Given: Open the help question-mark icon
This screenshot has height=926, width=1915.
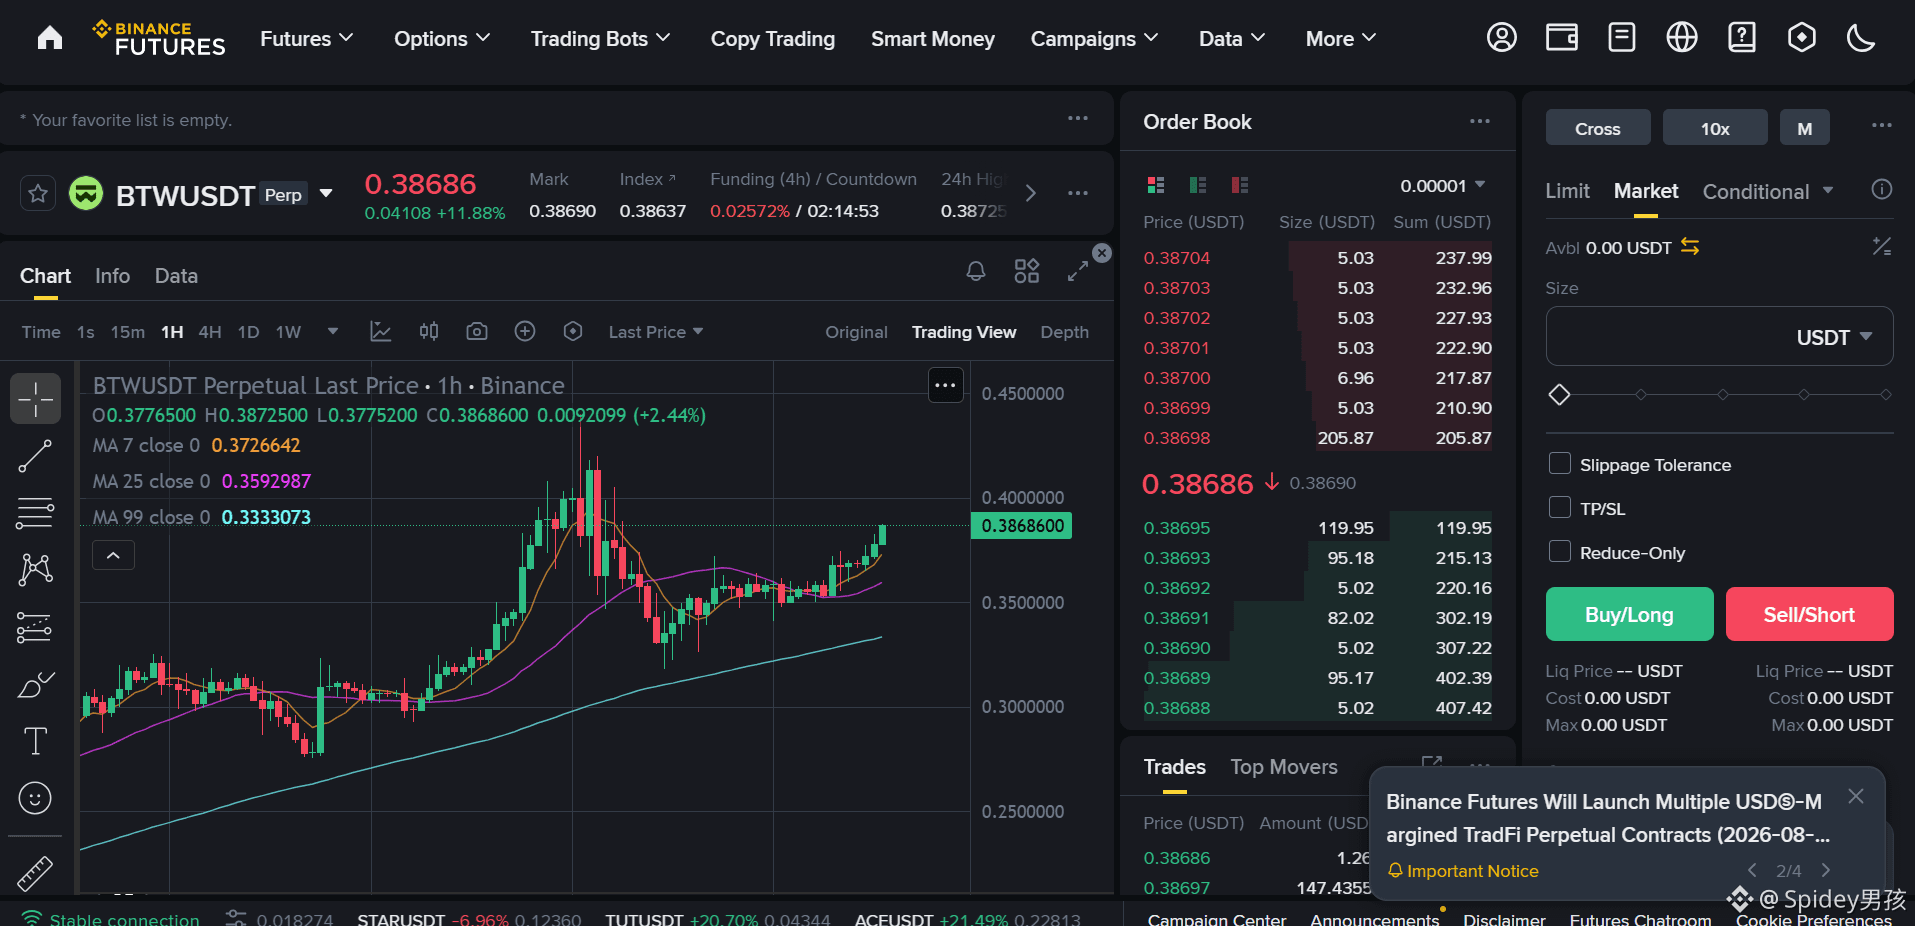Looking at the screenshot, I should click(1741, 38).
